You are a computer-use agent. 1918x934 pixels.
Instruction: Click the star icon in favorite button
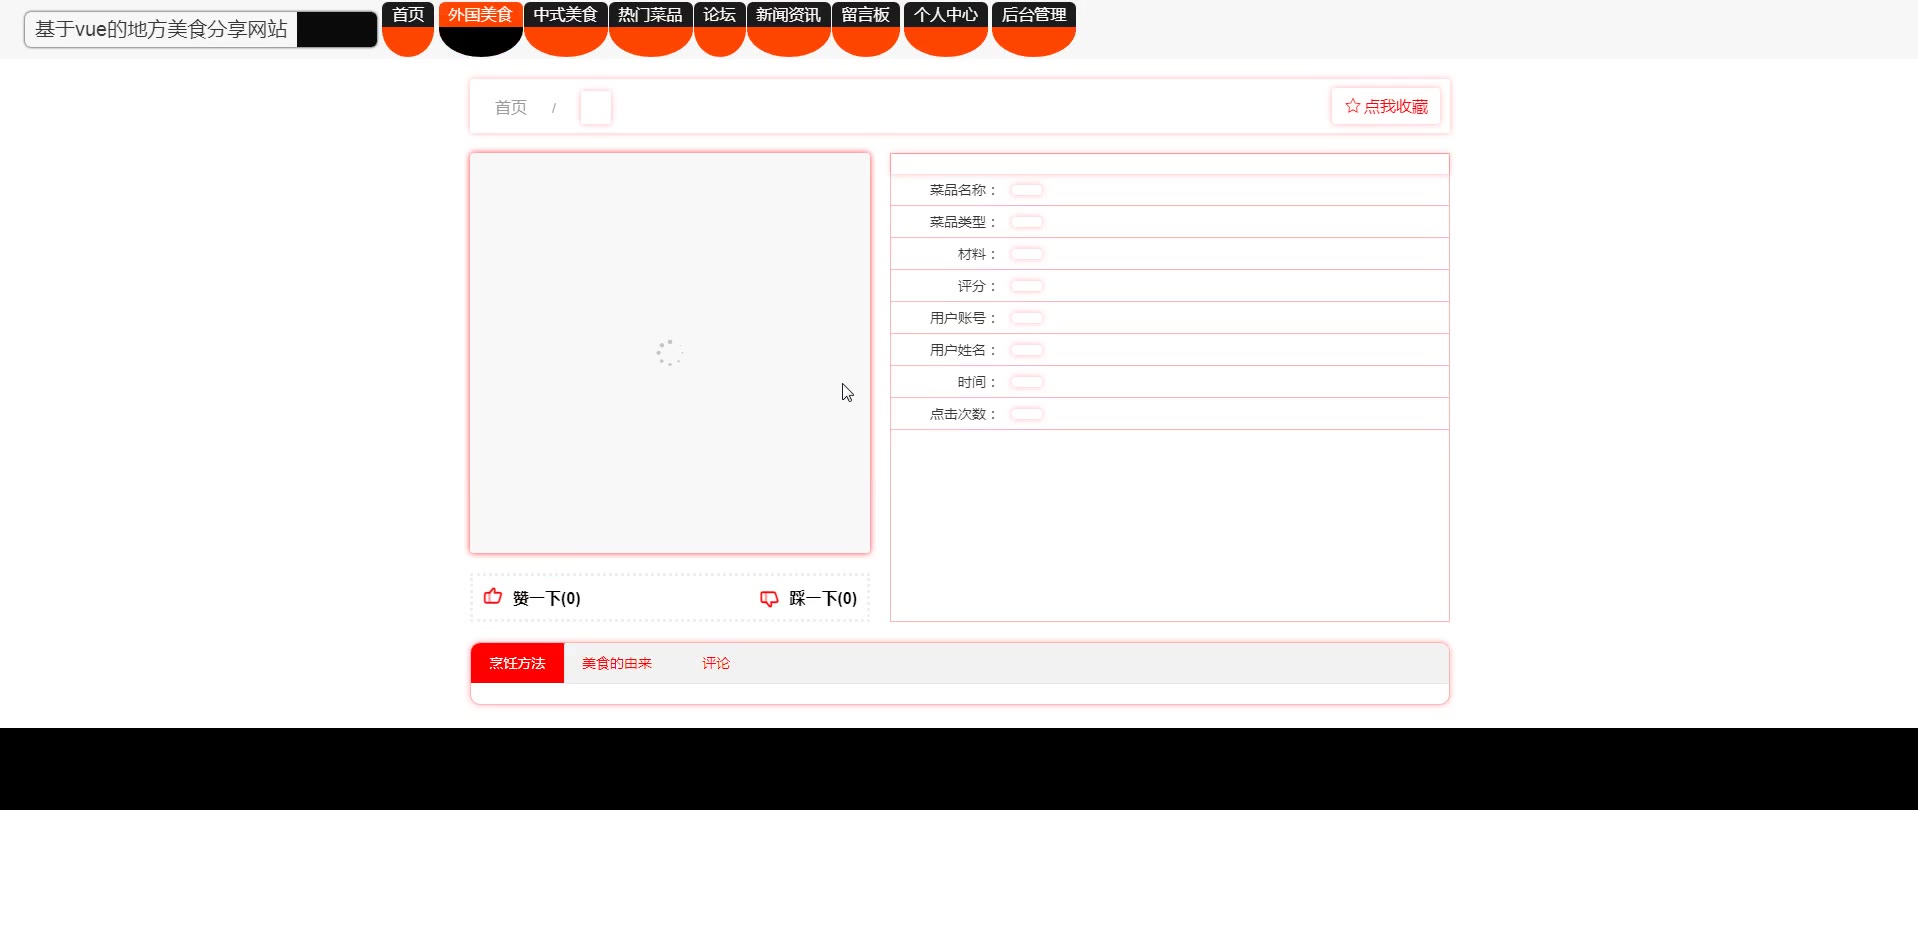(x=1352, y=106)
